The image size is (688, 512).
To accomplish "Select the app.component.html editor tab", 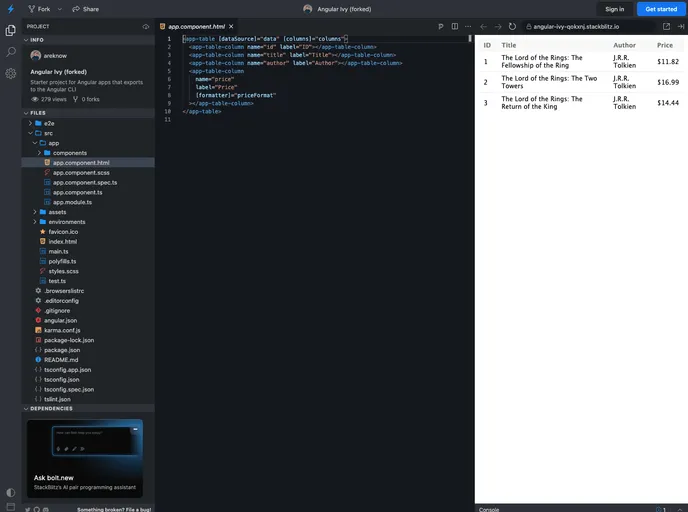I will [196, 26].
